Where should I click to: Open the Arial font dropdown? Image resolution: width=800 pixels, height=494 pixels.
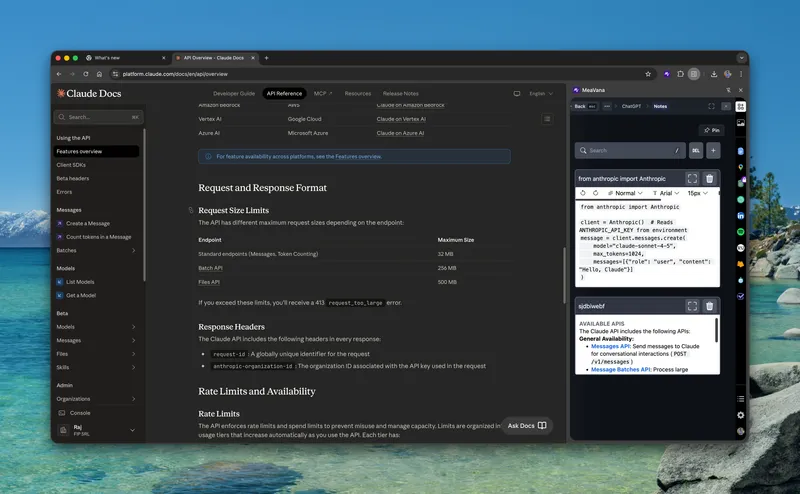[x=666, y=193]
